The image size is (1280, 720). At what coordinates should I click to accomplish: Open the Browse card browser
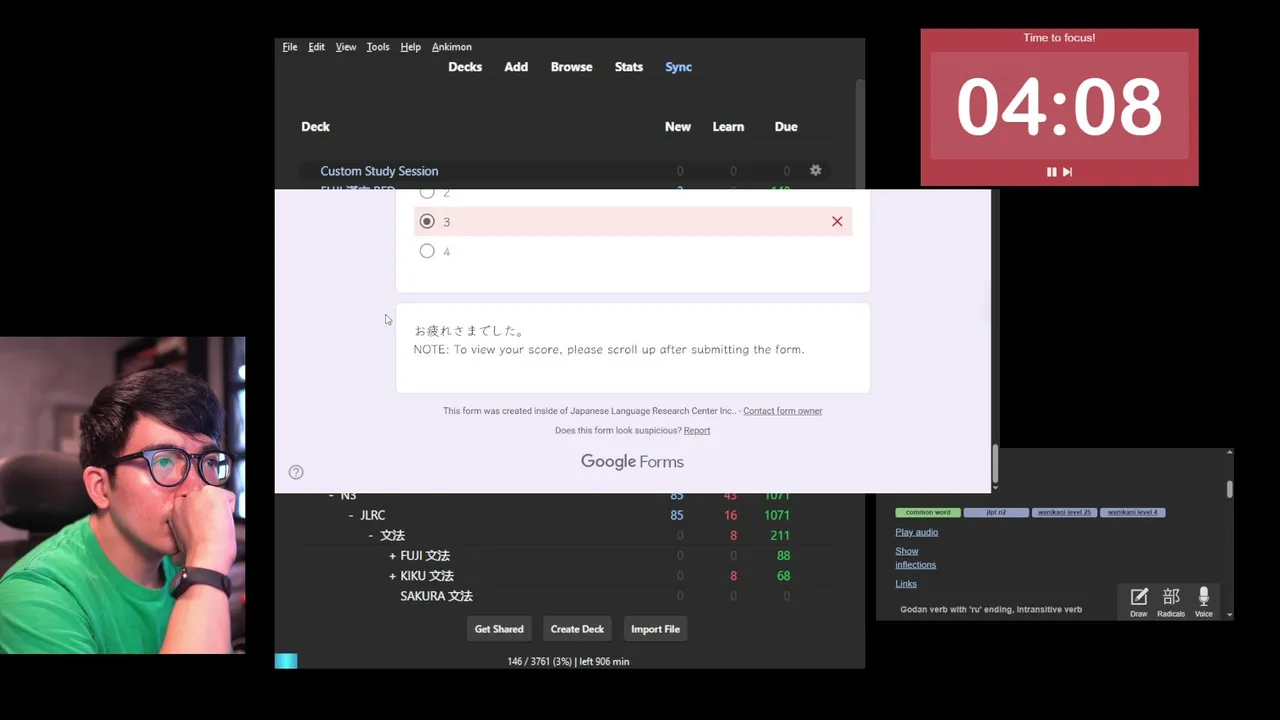572,67
